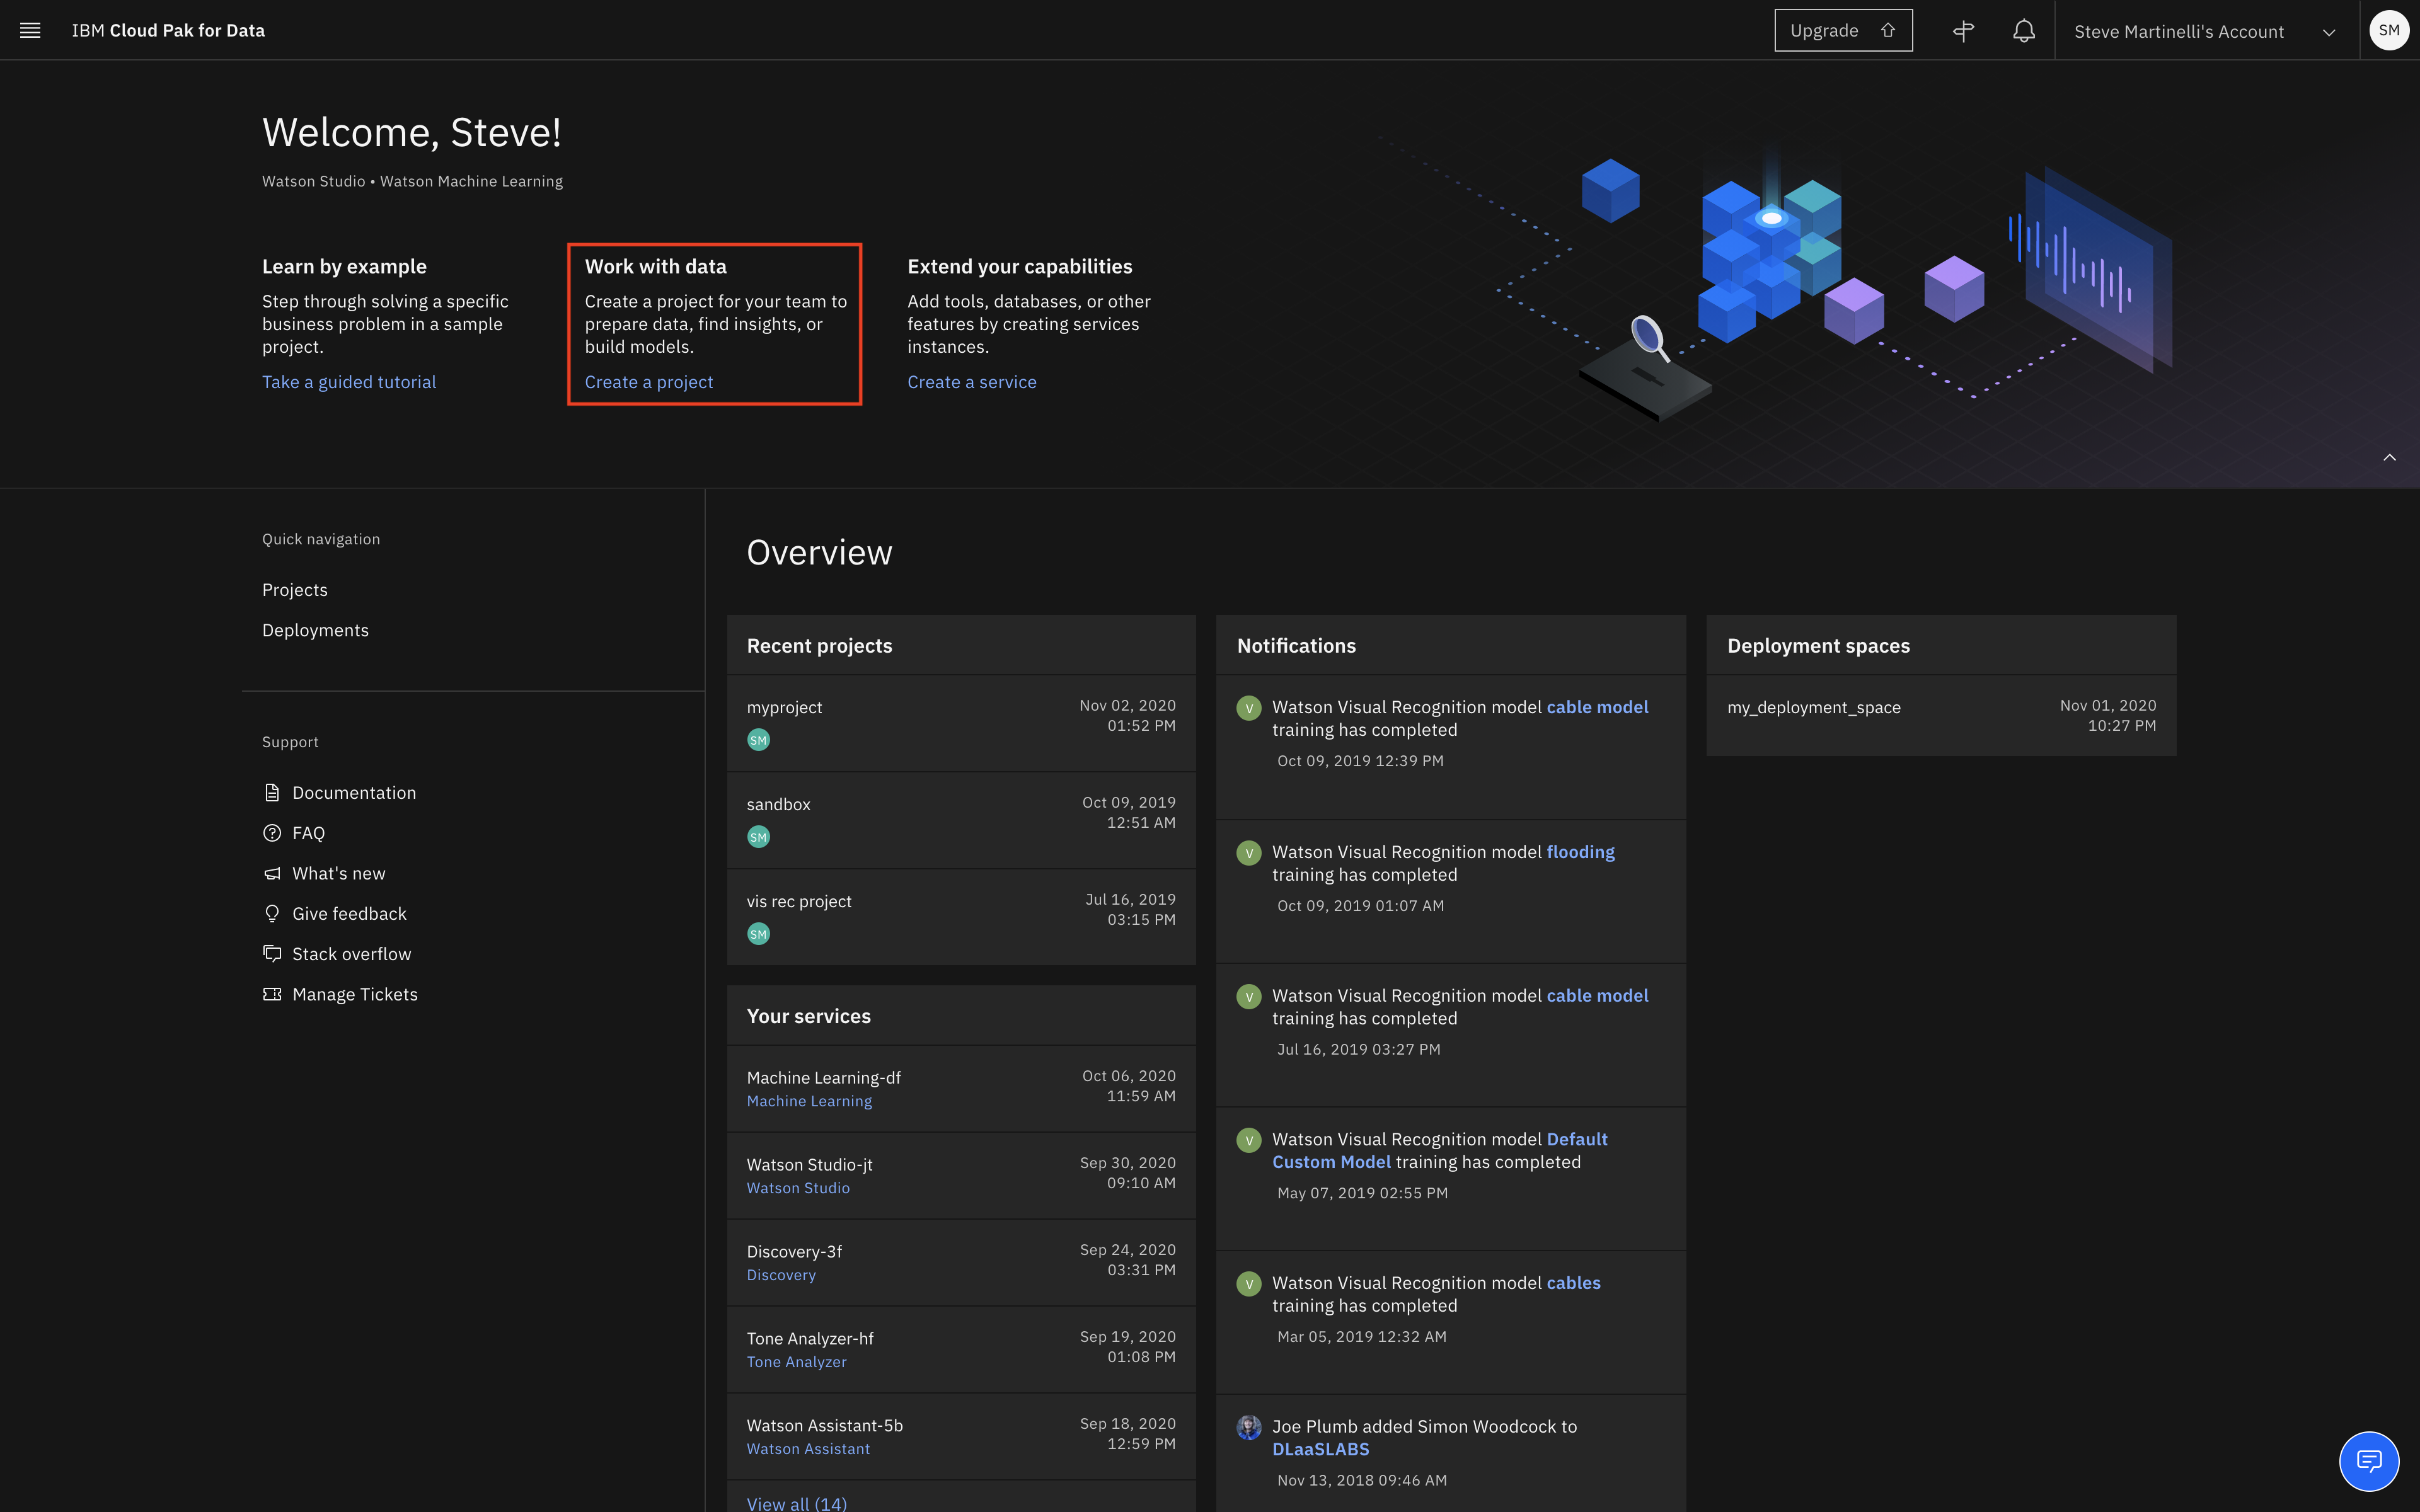The height and width of the screenshot is (1512, 2420).
Task: Open the myproject recent project
Action: pos(784,707)
